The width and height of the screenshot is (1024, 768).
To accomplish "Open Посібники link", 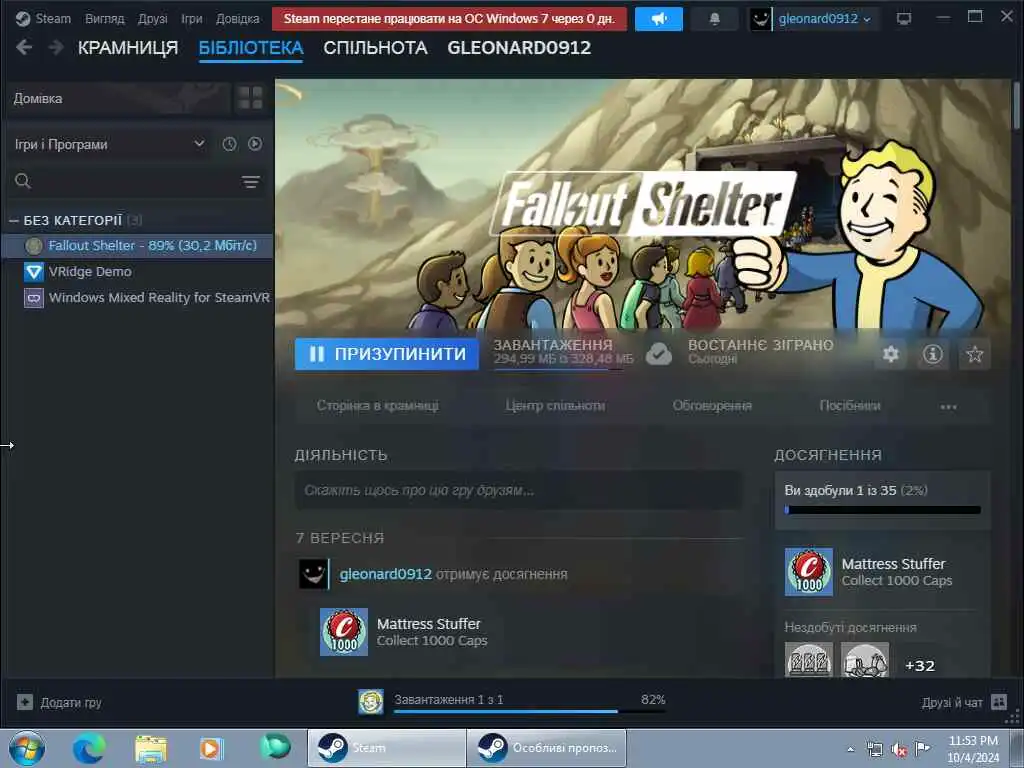I will [850, 406].
